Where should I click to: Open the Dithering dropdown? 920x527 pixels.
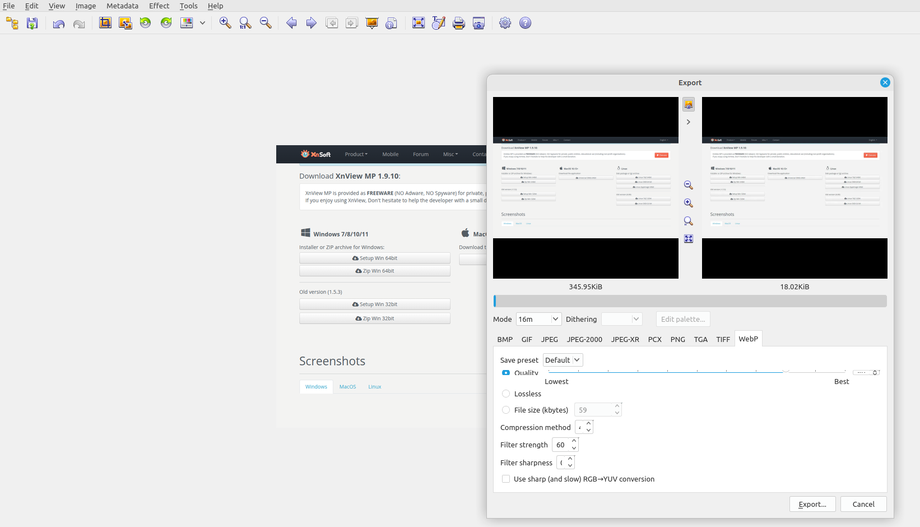tap(622, 319)
